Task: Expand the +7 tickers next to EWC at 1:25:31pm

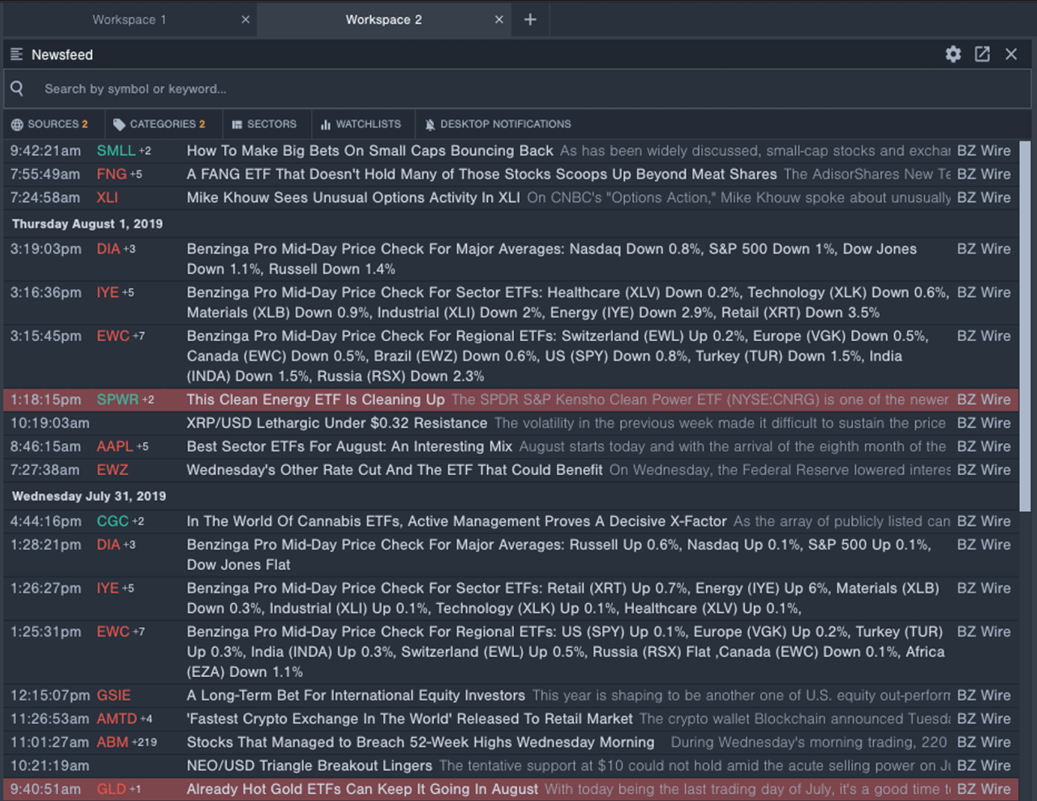Action: 139,632
